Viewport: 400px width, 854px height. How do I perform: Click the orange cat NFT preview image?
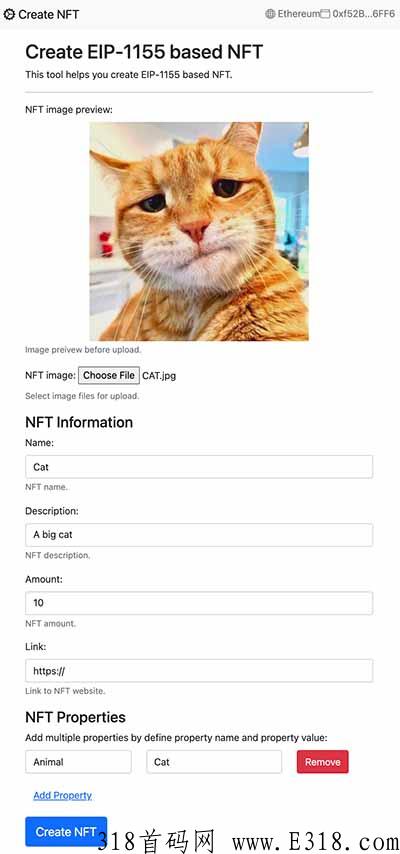[x=199, y=231]
